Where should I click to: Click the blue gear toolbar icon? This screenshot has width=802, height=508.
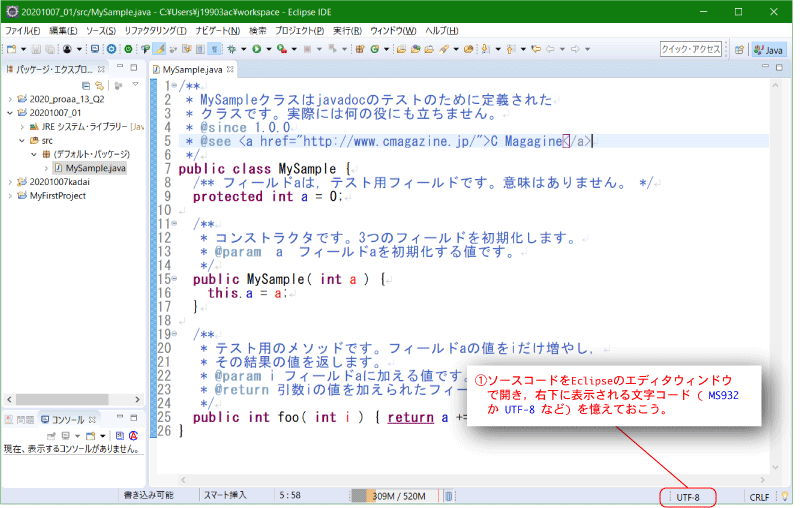click(111, 49)
